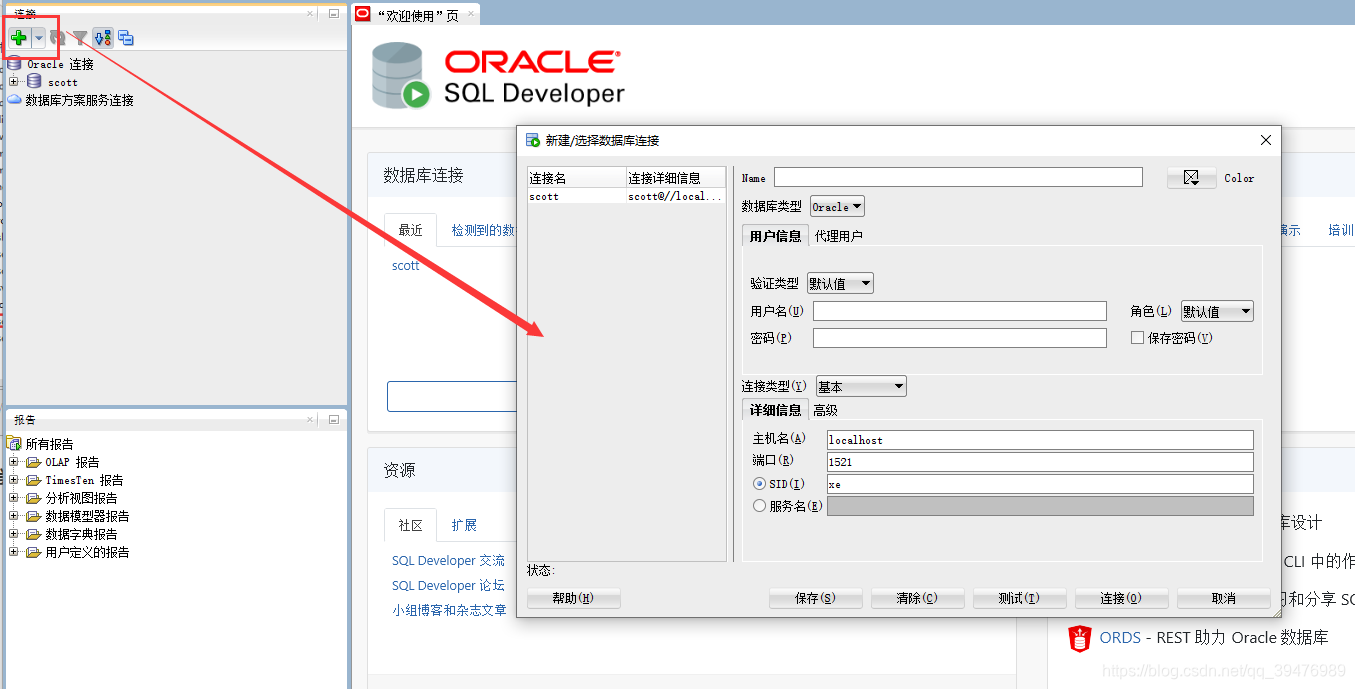Close the 报告 panel using its small x
1355x689 pixels.
pos(310,420)
